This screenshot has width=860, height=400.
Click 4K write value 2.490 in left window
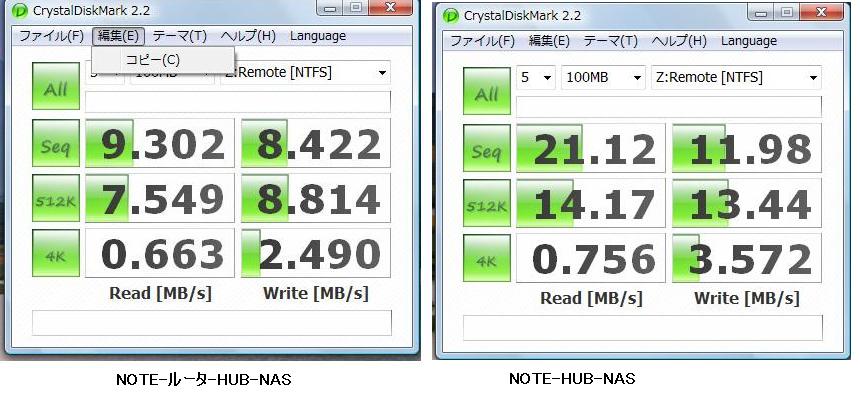[316, 253]
